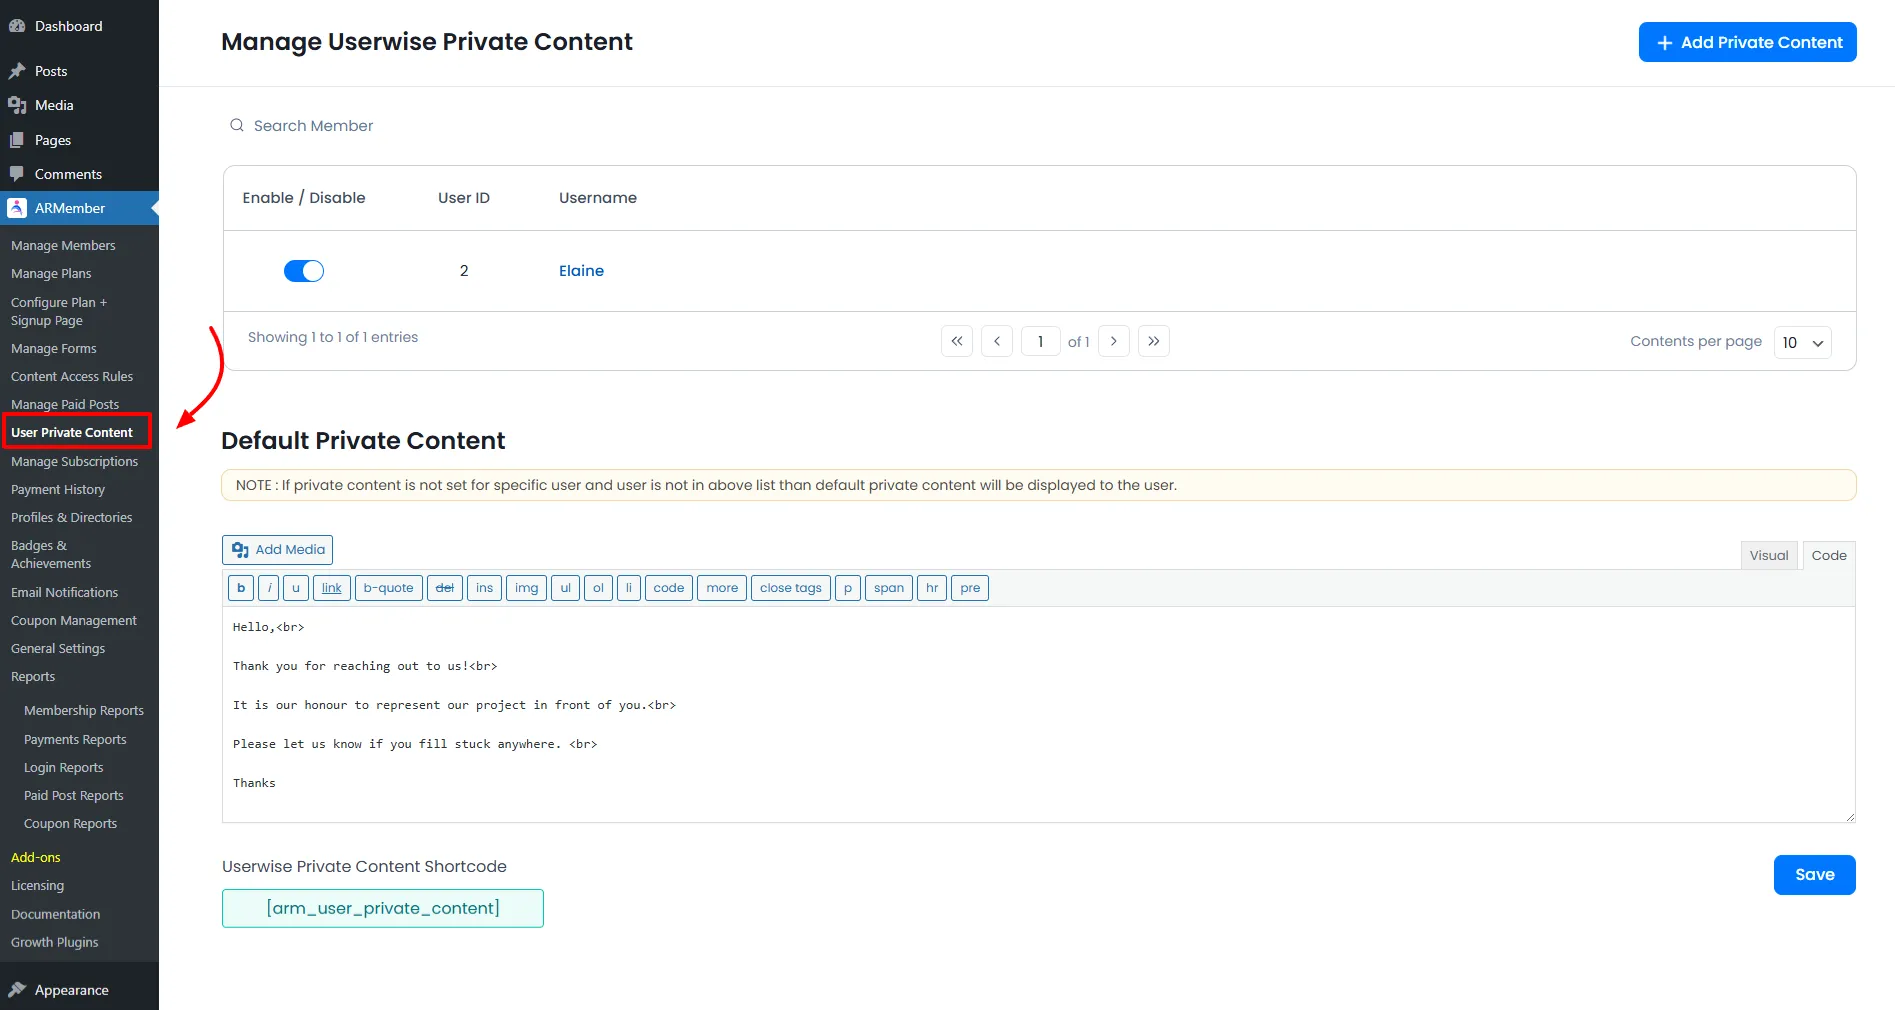1895x1010 pixels.
Task: Insert a horizontal rule with hr
Action: tap(931, 588)
